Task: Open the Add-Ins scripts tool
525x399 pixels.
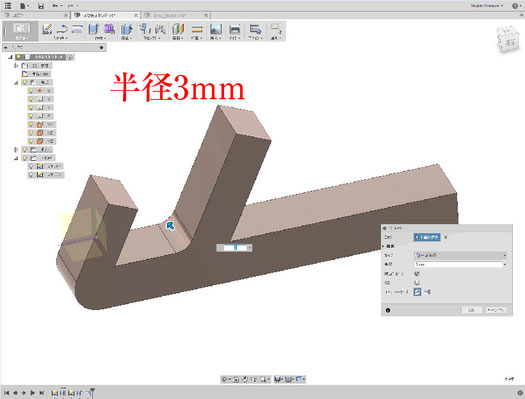Action: pos(255,29)
